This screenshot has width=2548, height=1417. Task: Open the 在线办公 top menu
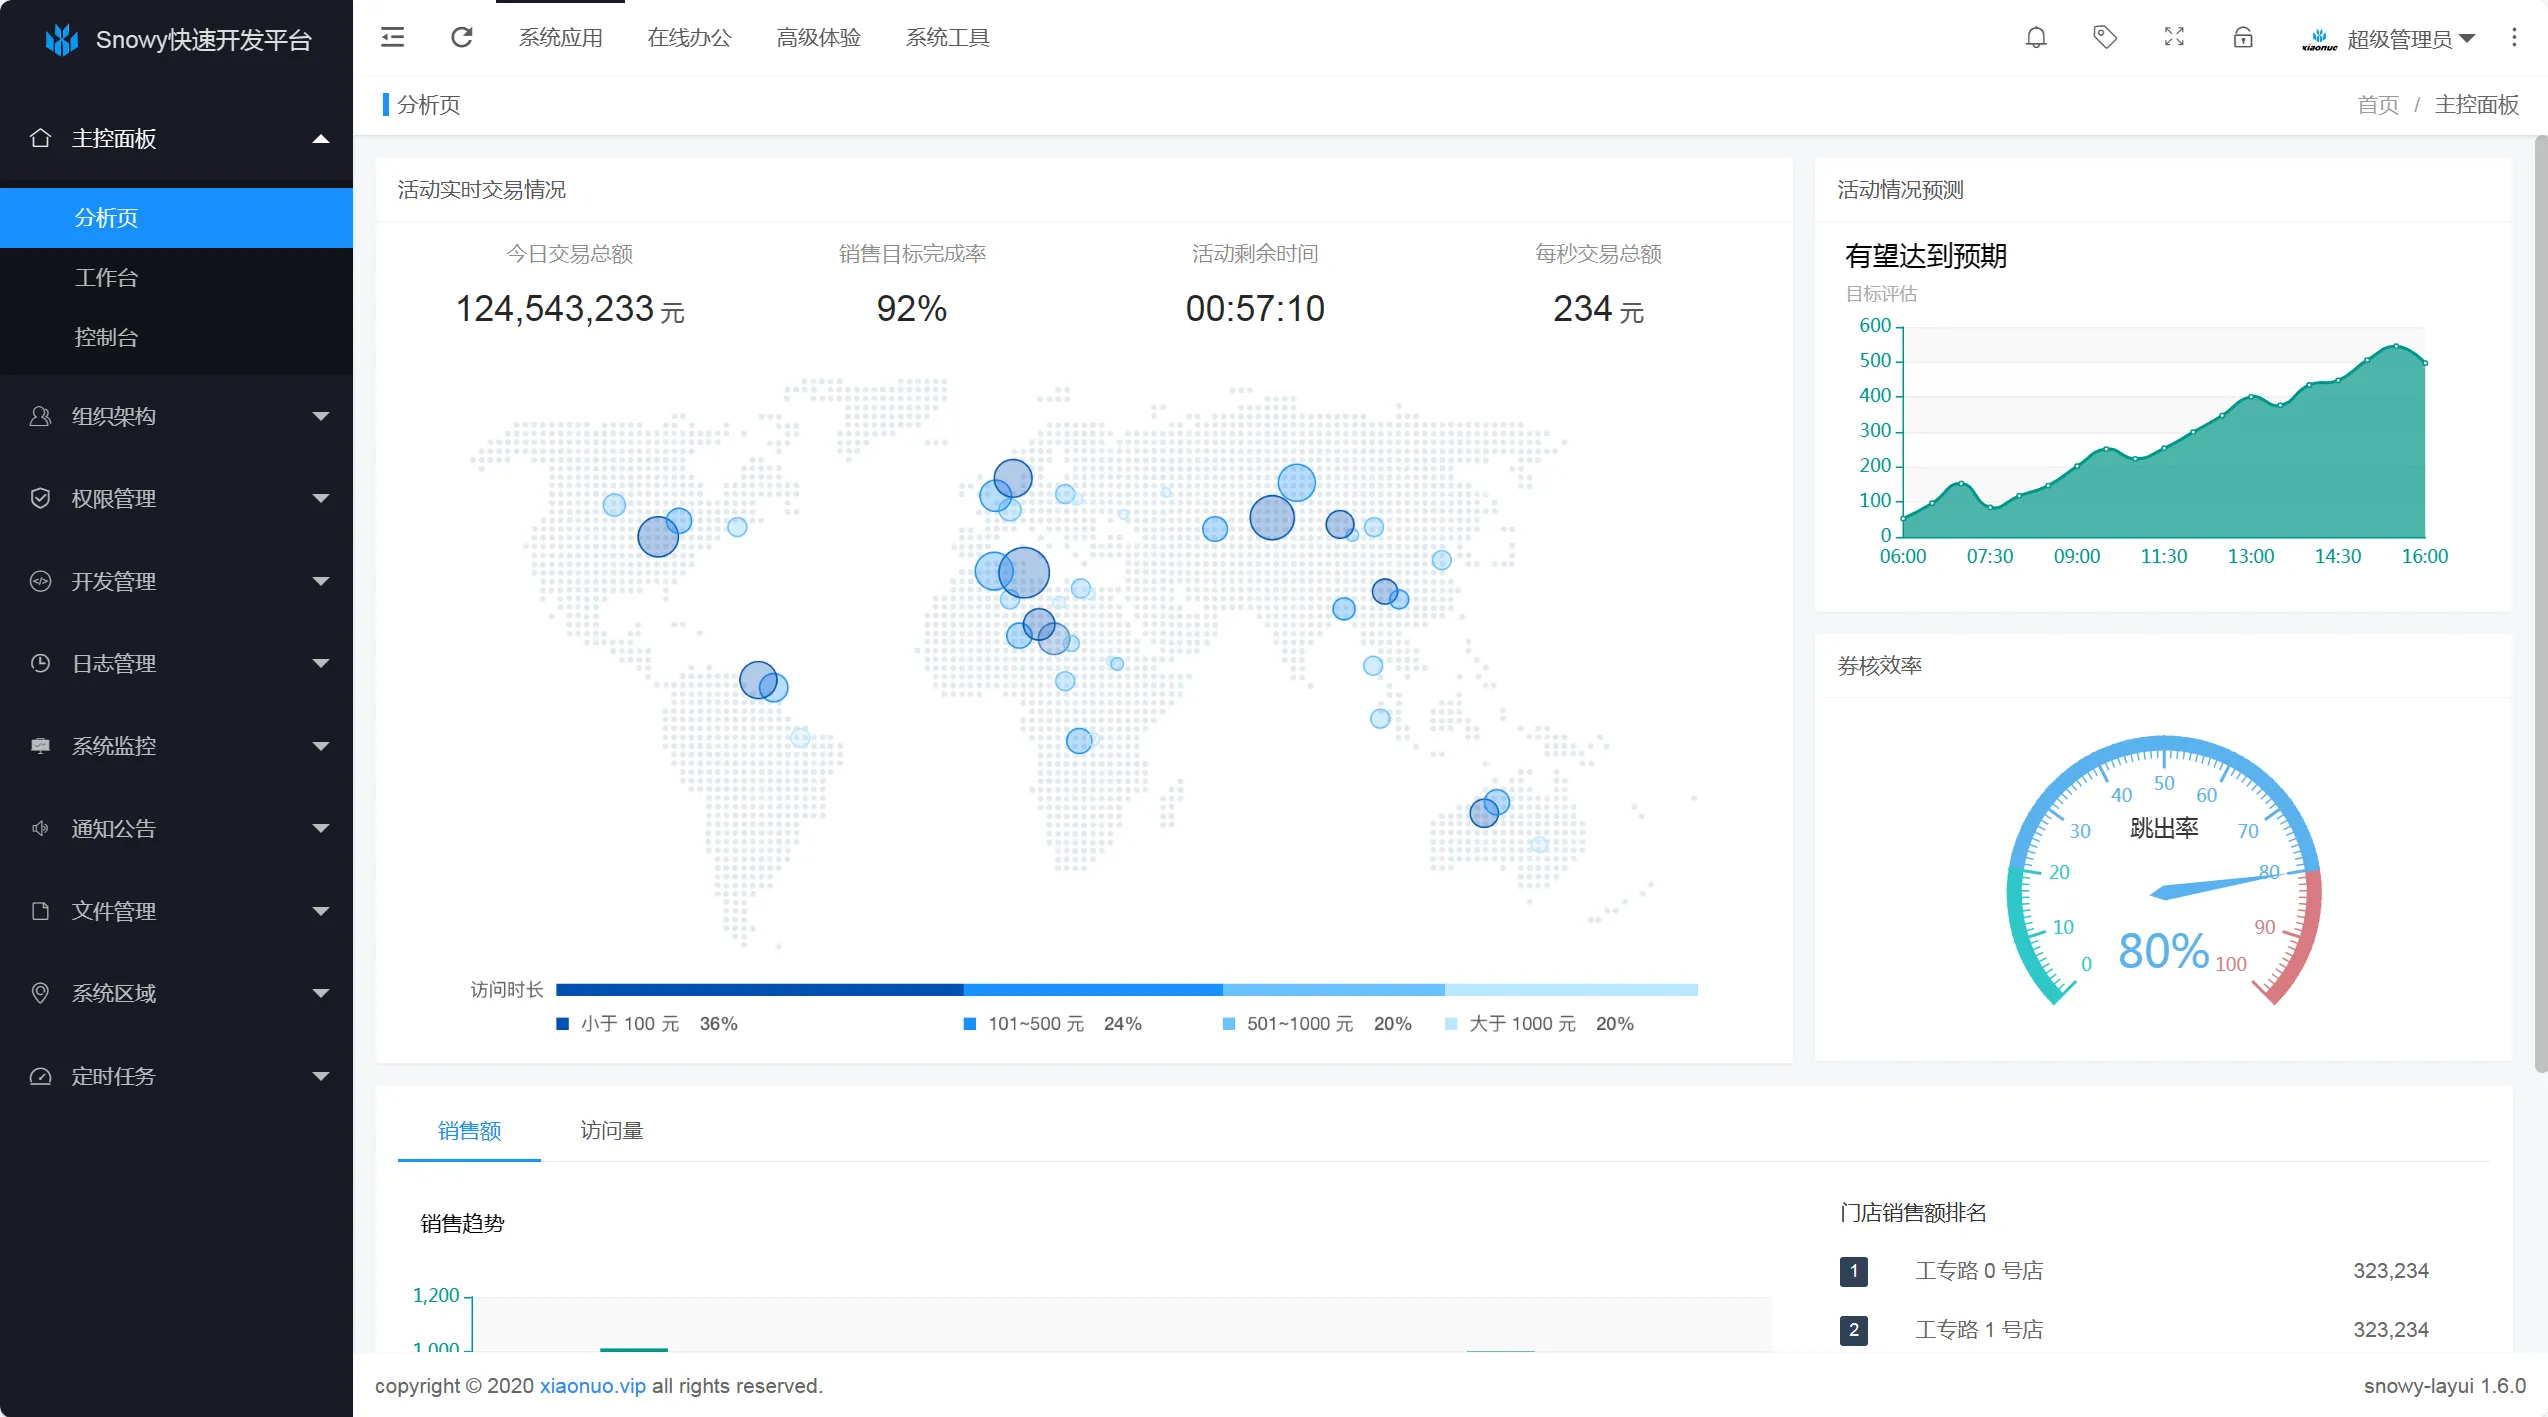coord(689,38)
